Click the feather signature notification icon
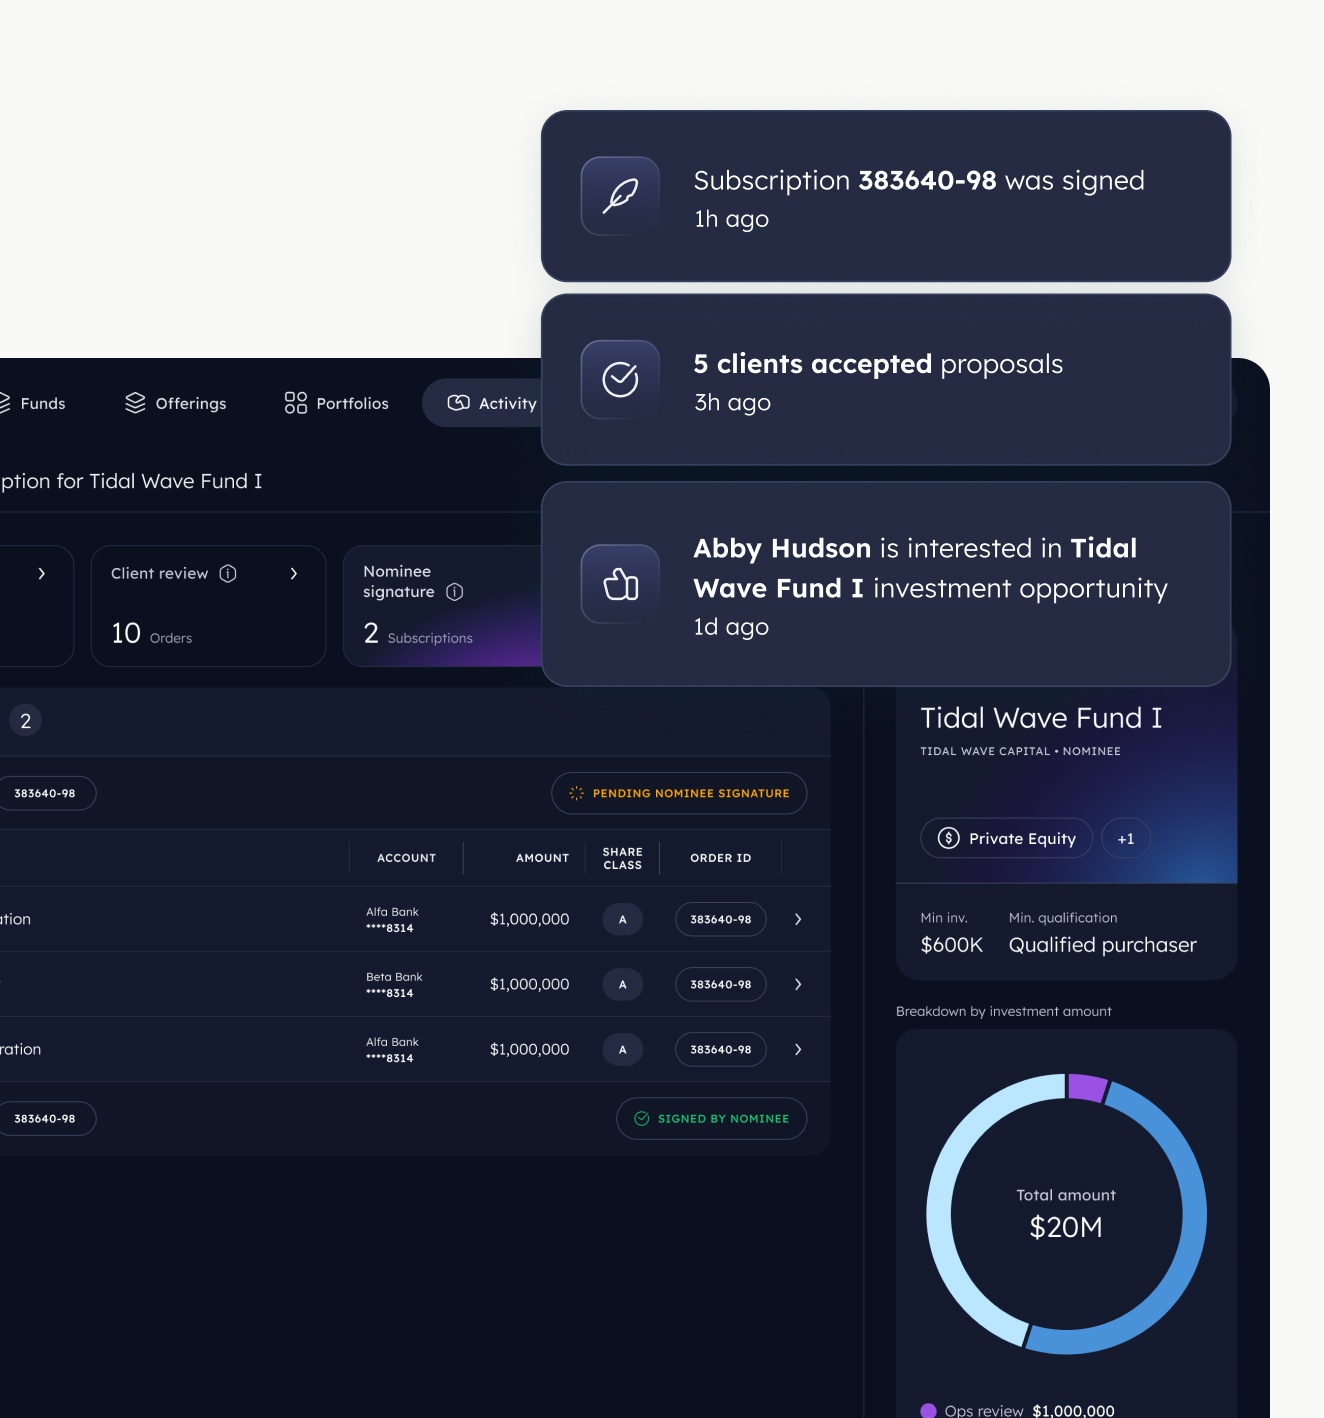This screenshot has height=1418, width=1324. (x=620, y=196)
